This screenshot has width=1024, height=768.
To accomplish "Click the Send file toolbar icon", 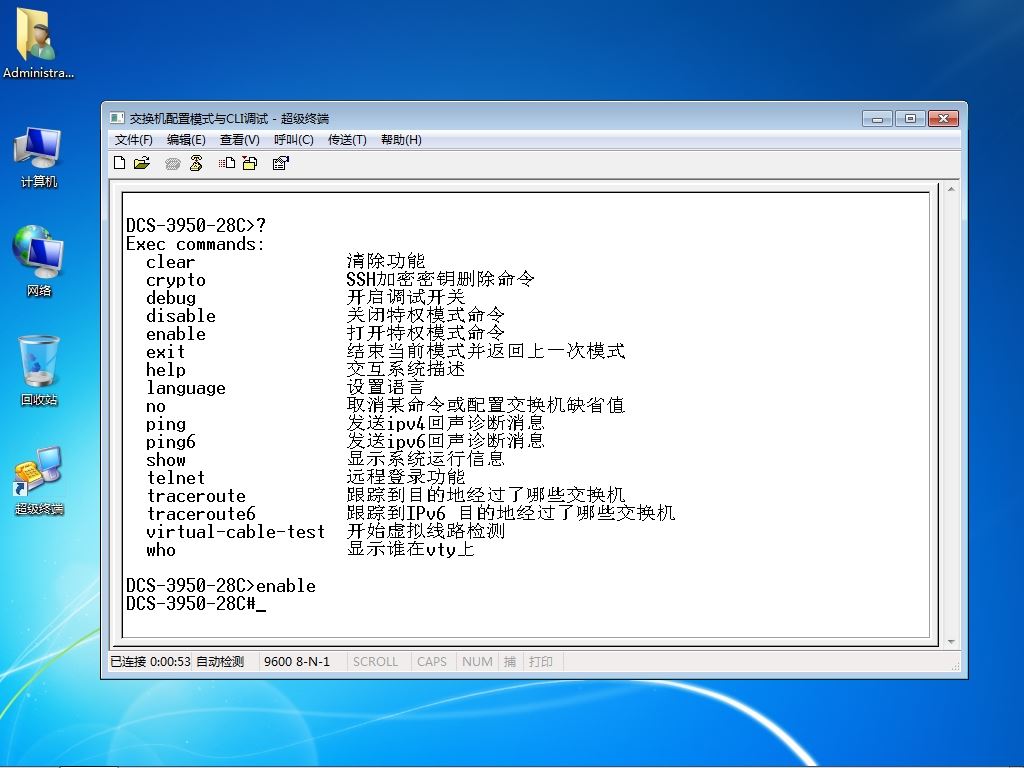I will pos(227,163).
